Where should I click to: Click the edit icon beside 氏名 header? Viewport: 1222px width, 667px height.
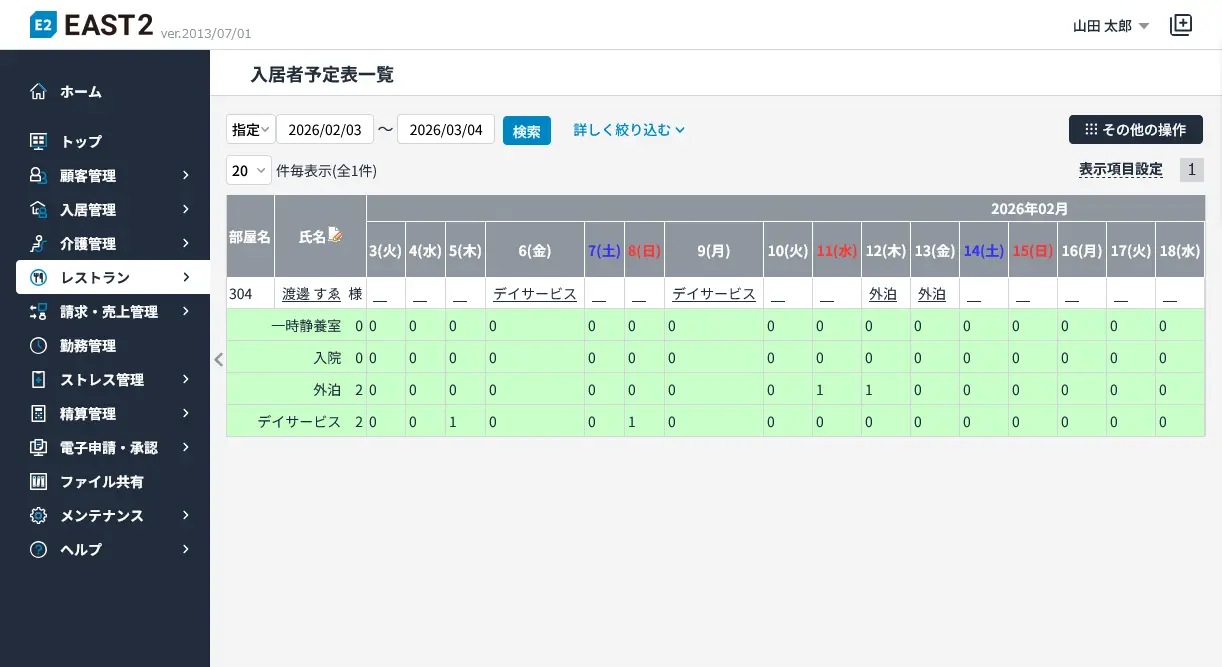tap(336, 236)
